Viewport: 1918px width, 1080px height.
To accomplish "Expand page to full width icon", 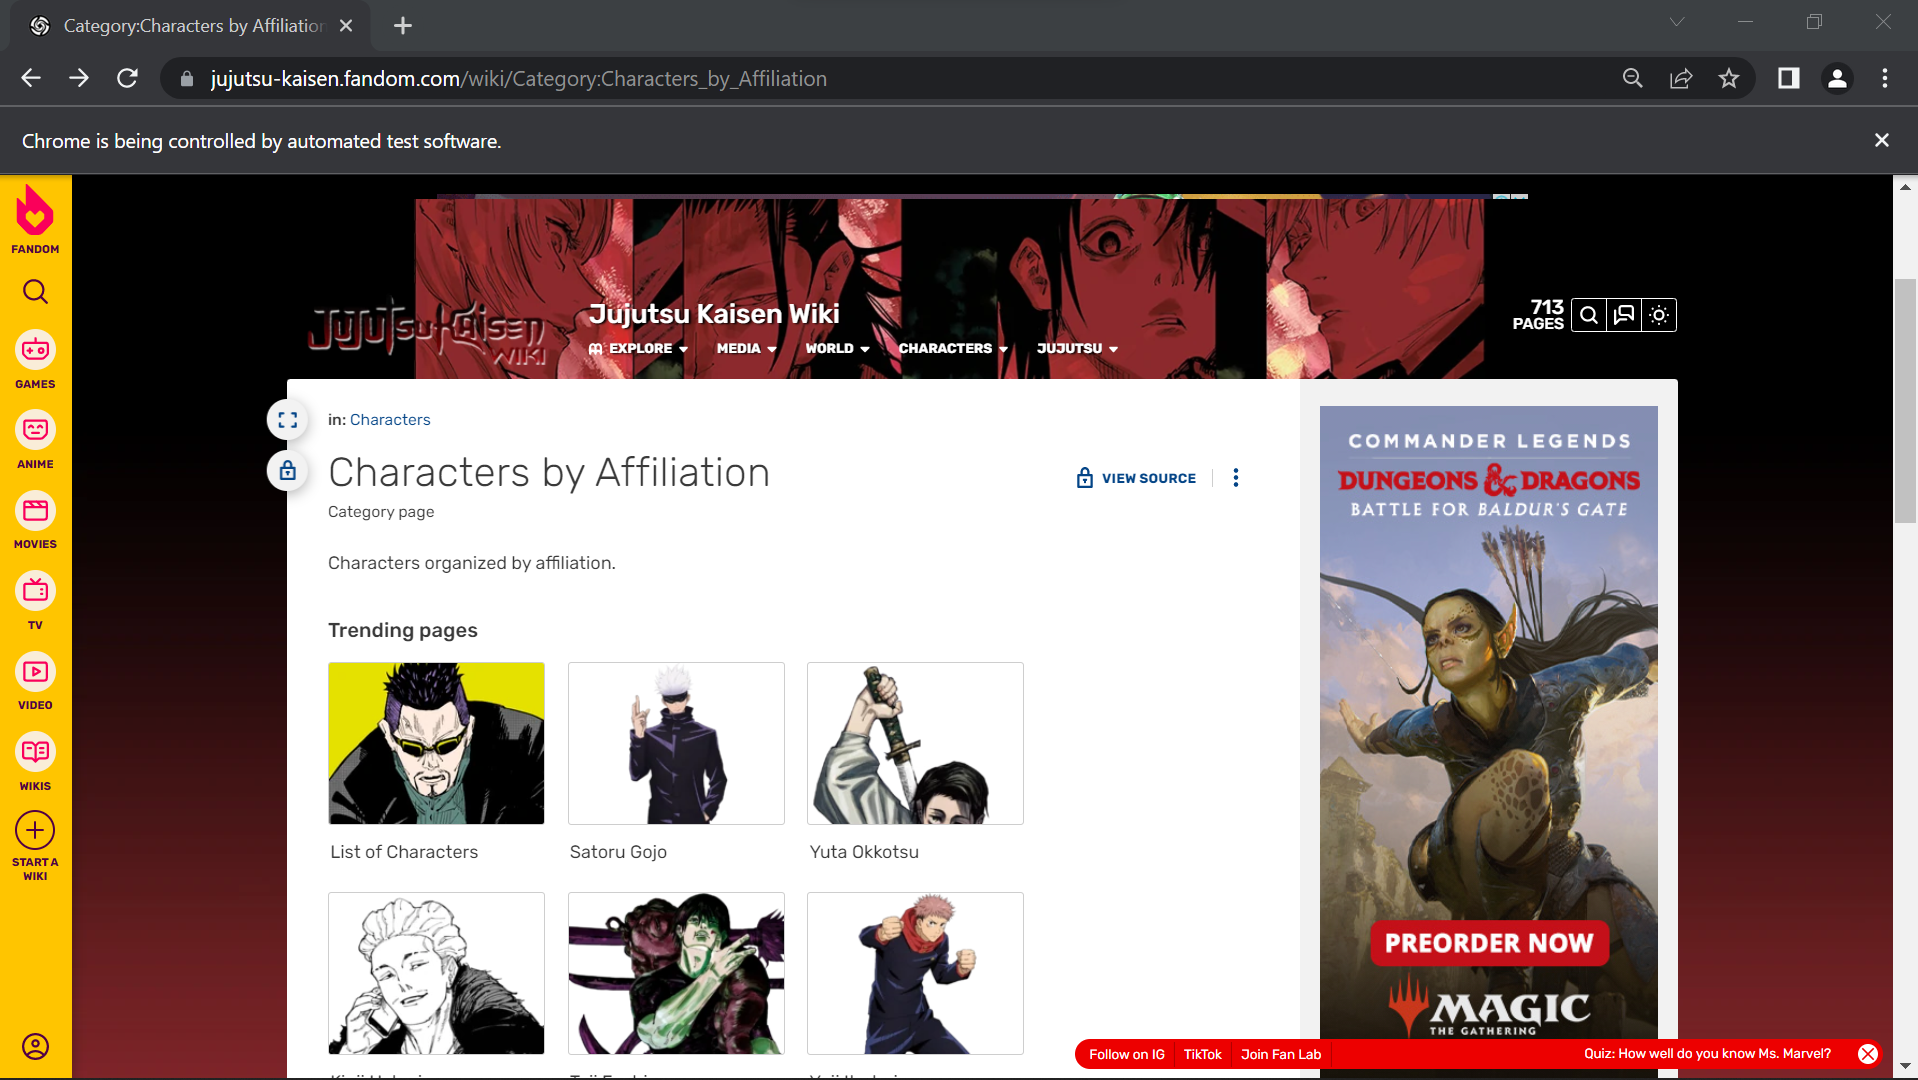I will point(288,420).
